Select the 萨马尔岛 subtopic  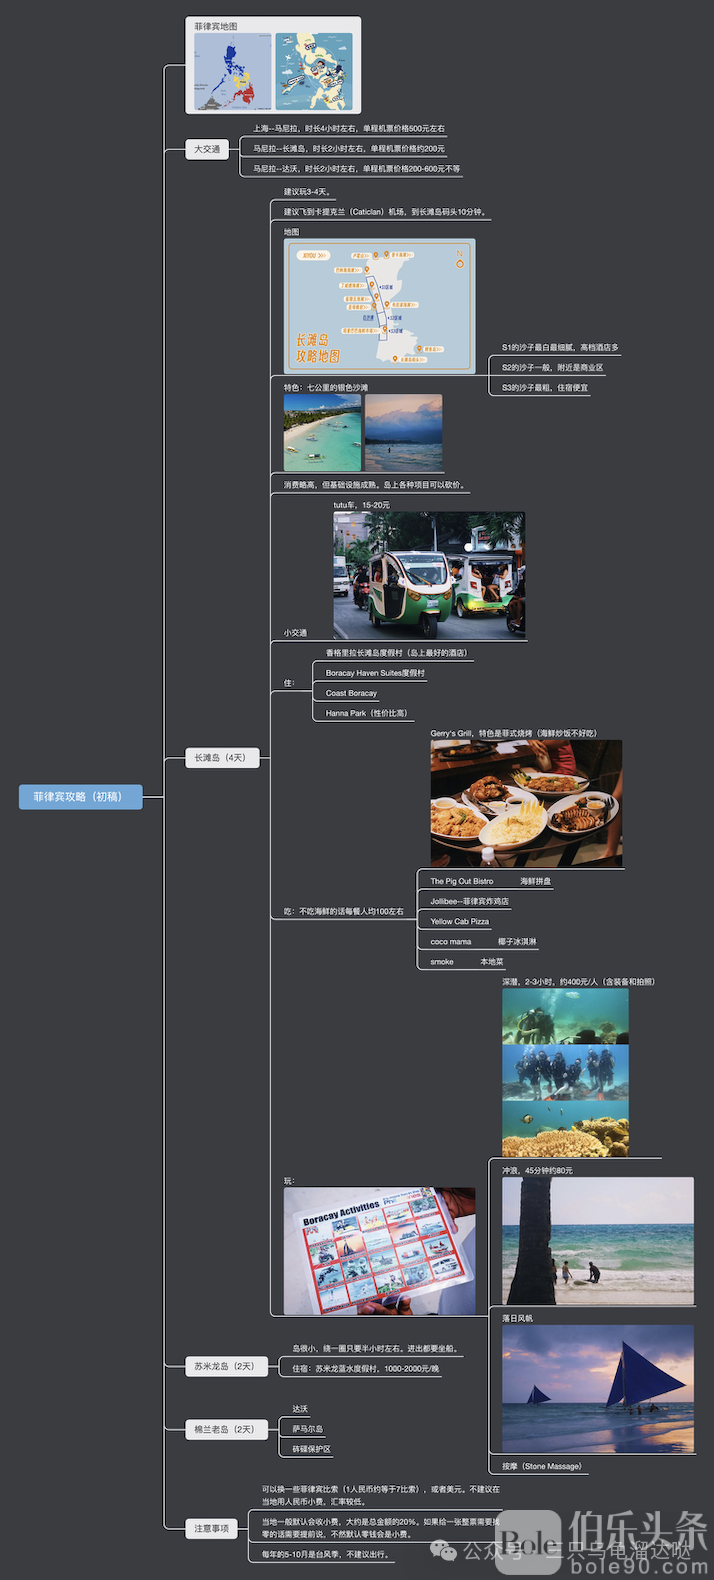point(307,1429)
